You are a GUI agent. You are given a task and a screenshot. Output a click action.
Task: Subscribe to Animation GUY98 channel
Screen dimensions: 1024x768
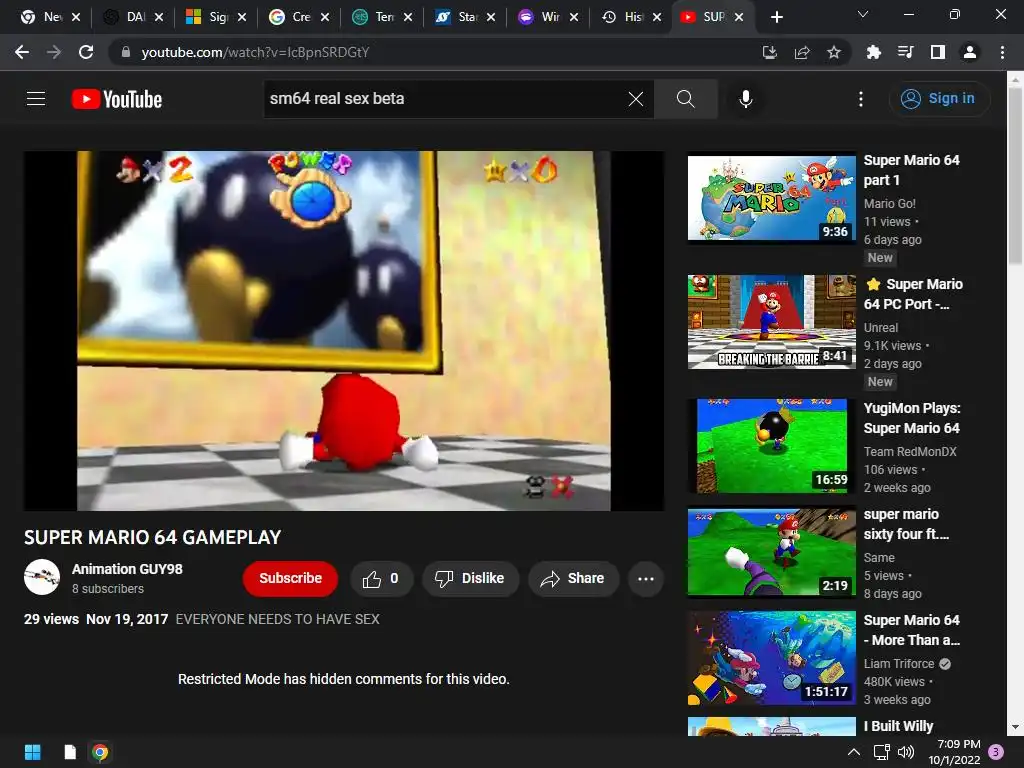[x=291, y=578]
